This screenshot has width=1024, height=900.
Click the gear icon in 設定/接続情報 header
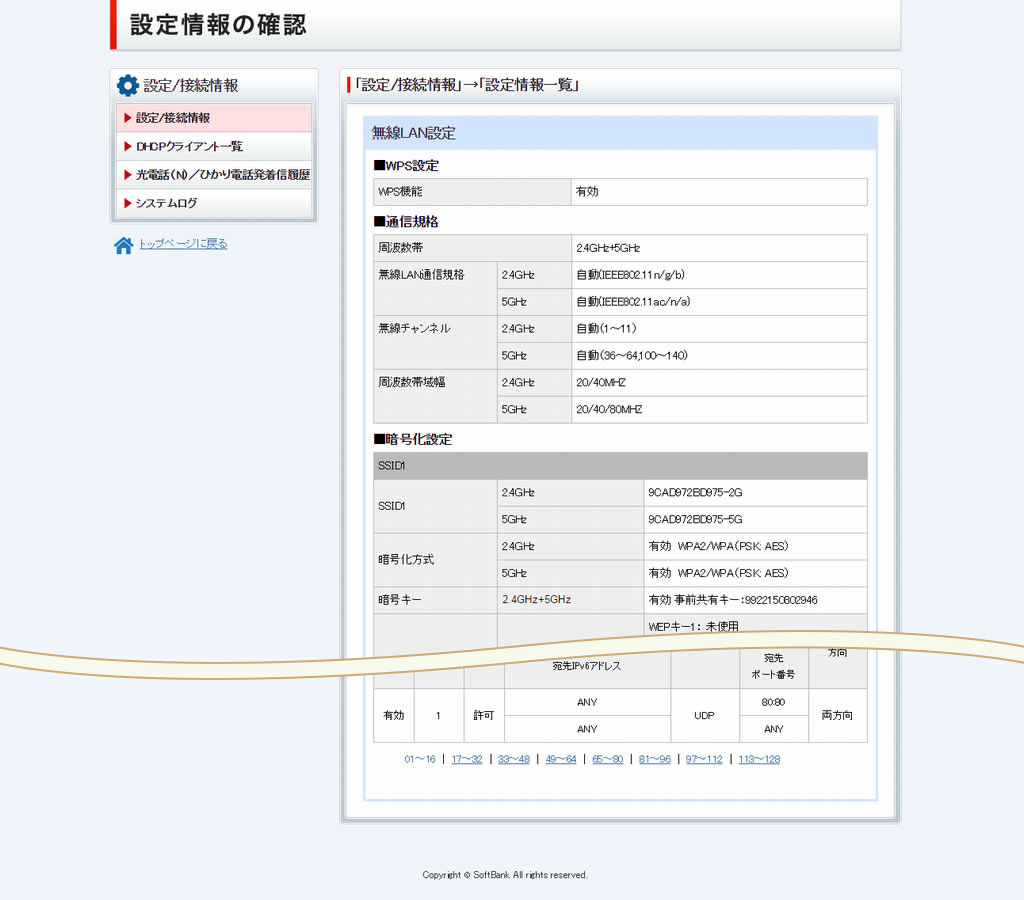(x=127, y=86)
